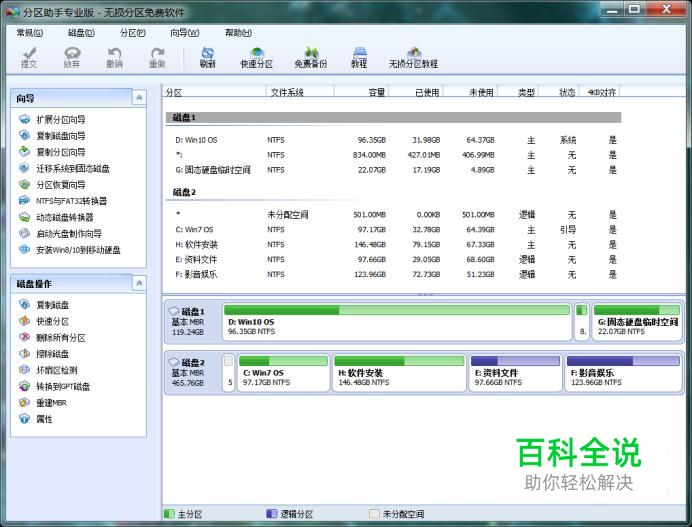Open 无损分区教程 in the toolbar
692x527 pixels.
click(413, 56)
